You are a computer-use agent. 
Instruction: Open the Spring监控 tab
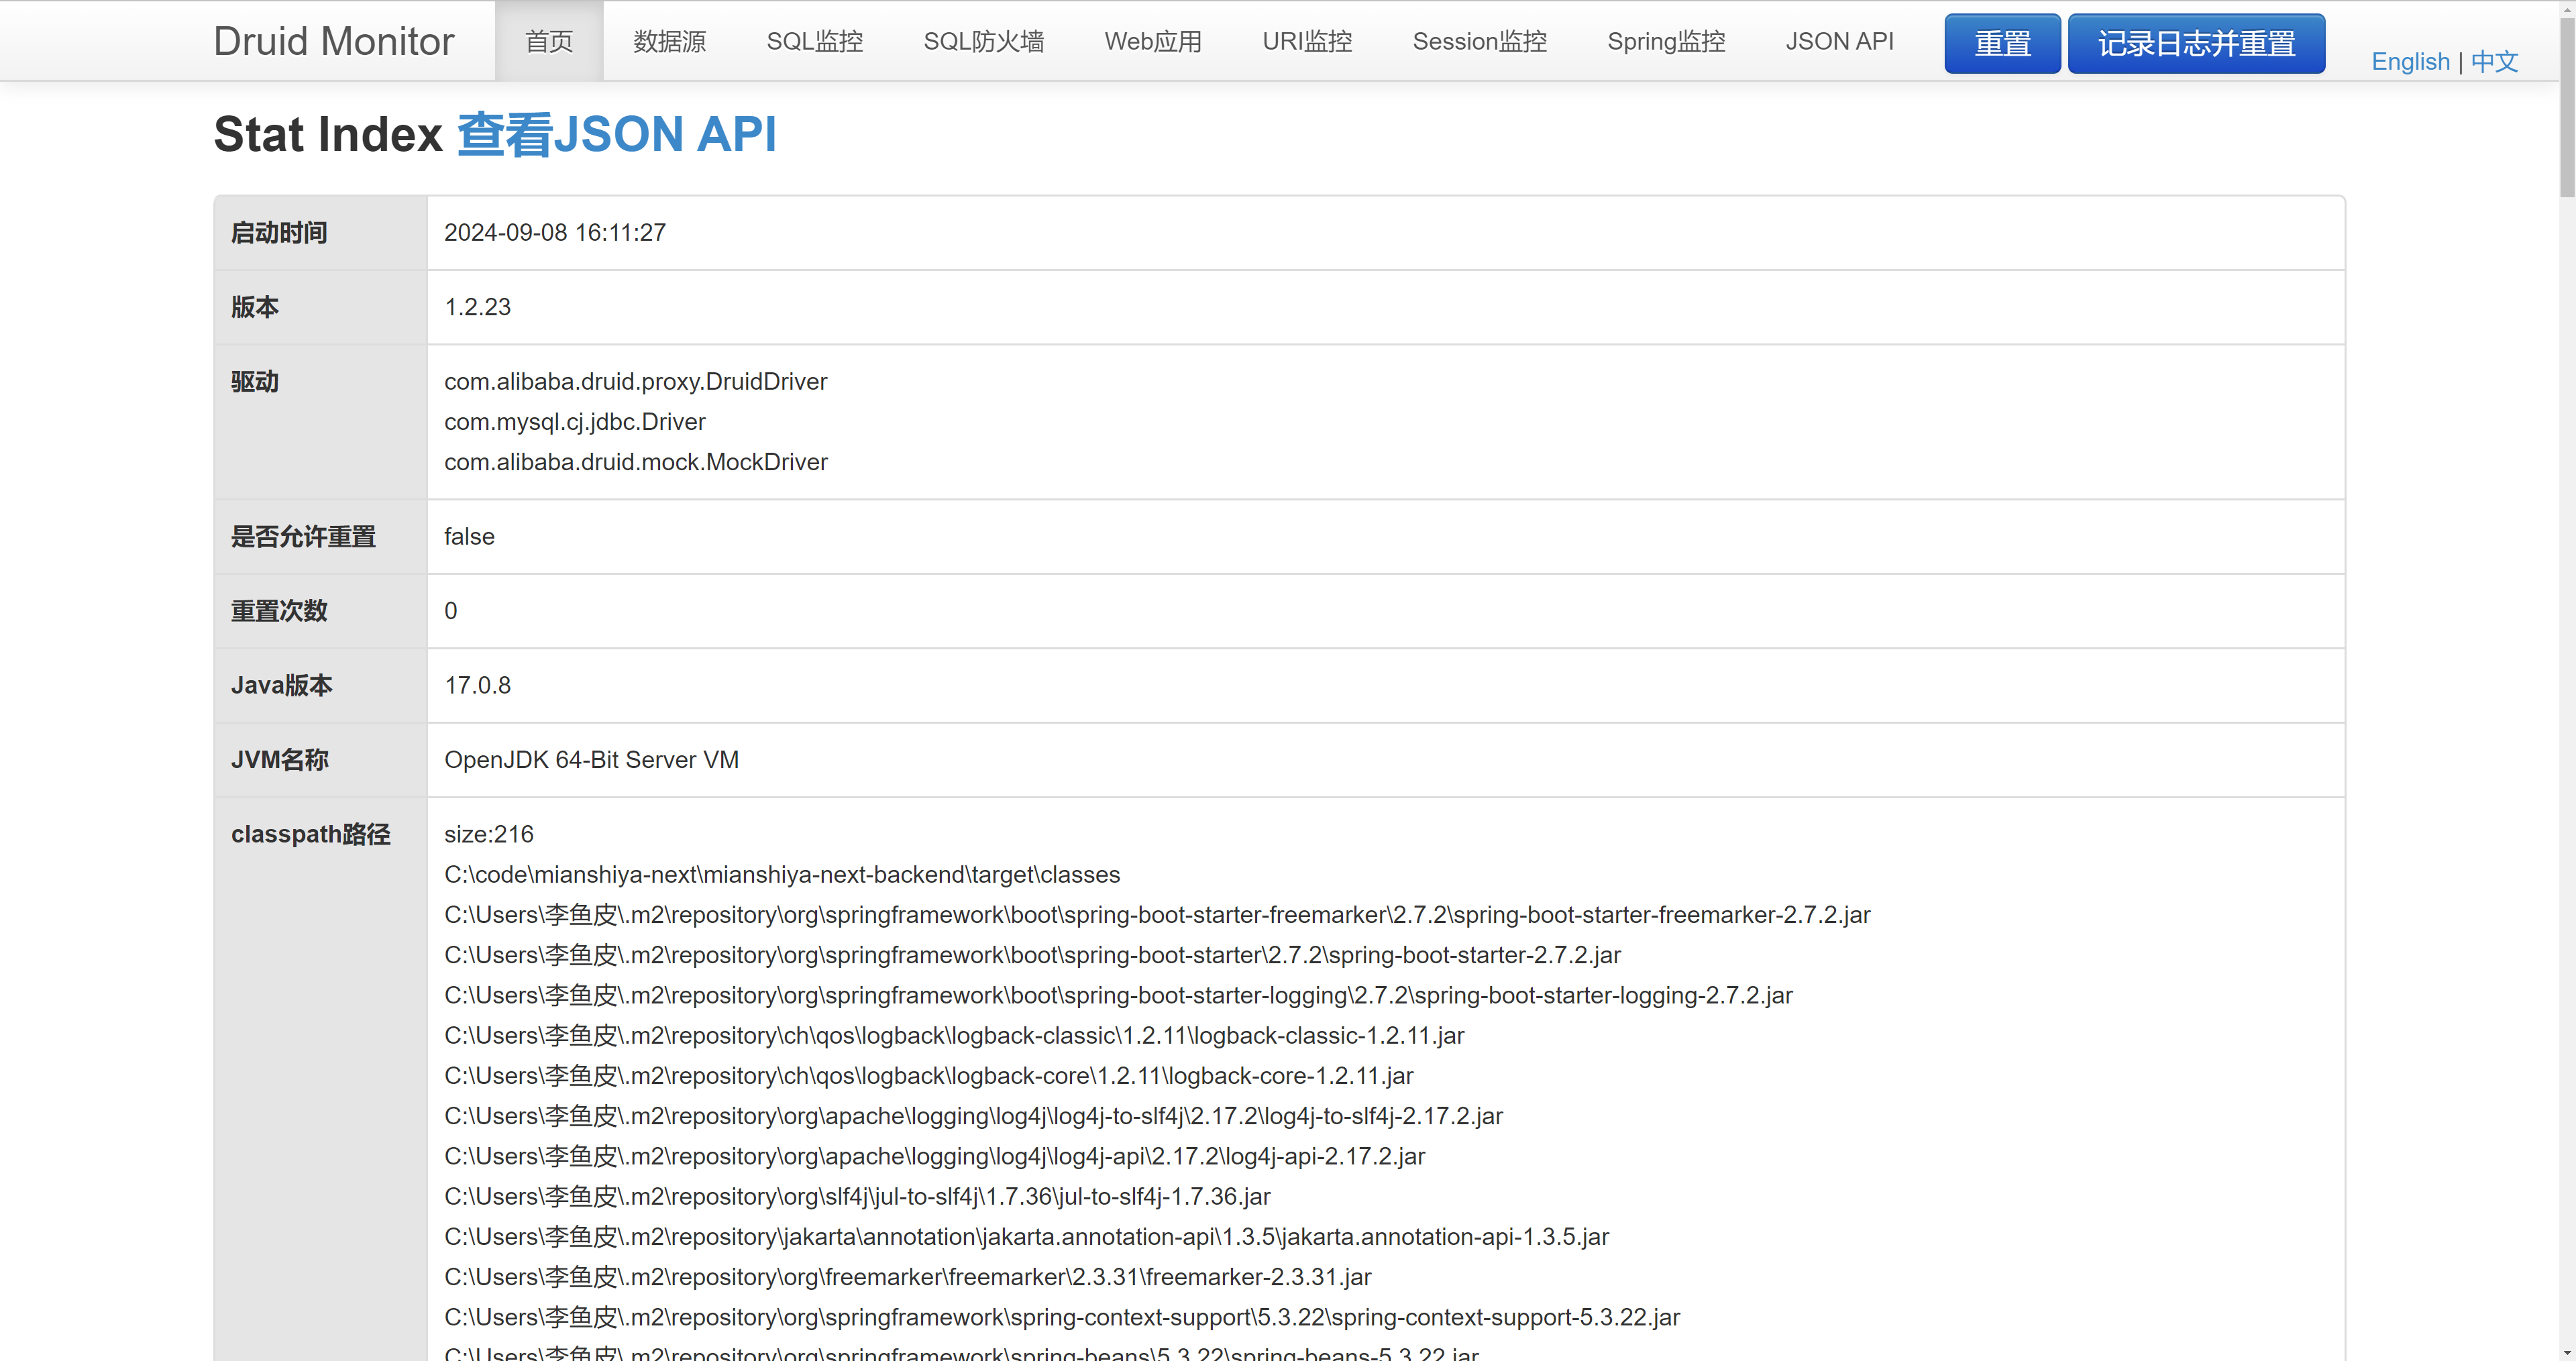[1665, 41]
